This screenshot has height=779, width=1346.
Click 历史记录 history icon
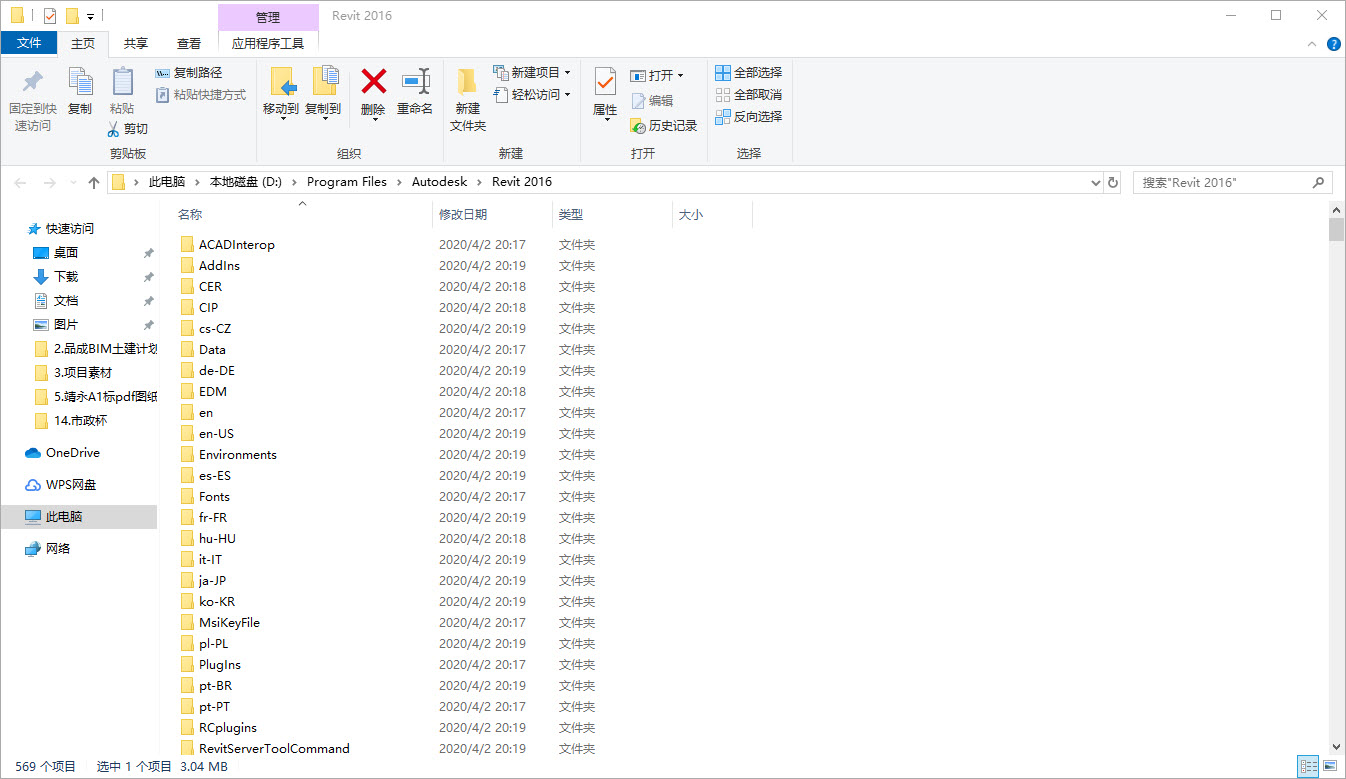[638, 126]
